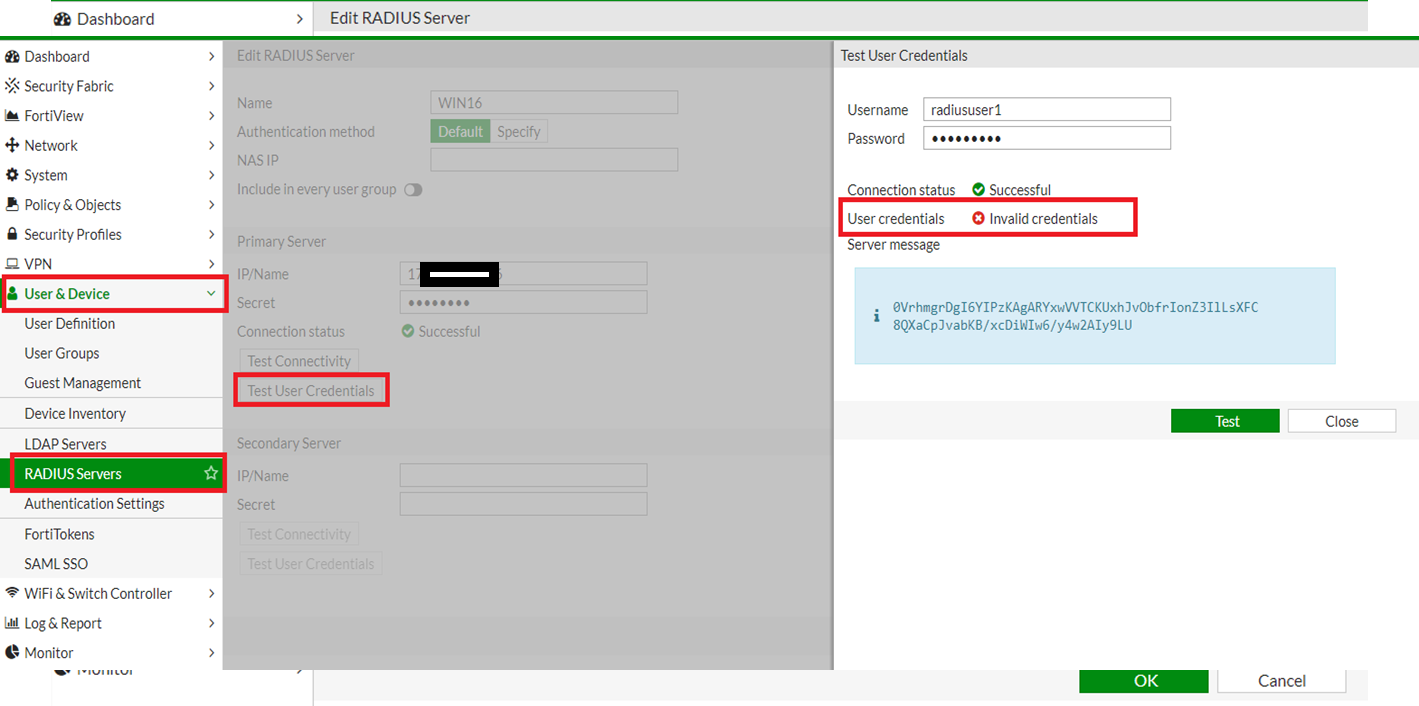The width and height of the screenshot is (1419, 706).
Task: Click the Username input field
Action: [1046, 110]
